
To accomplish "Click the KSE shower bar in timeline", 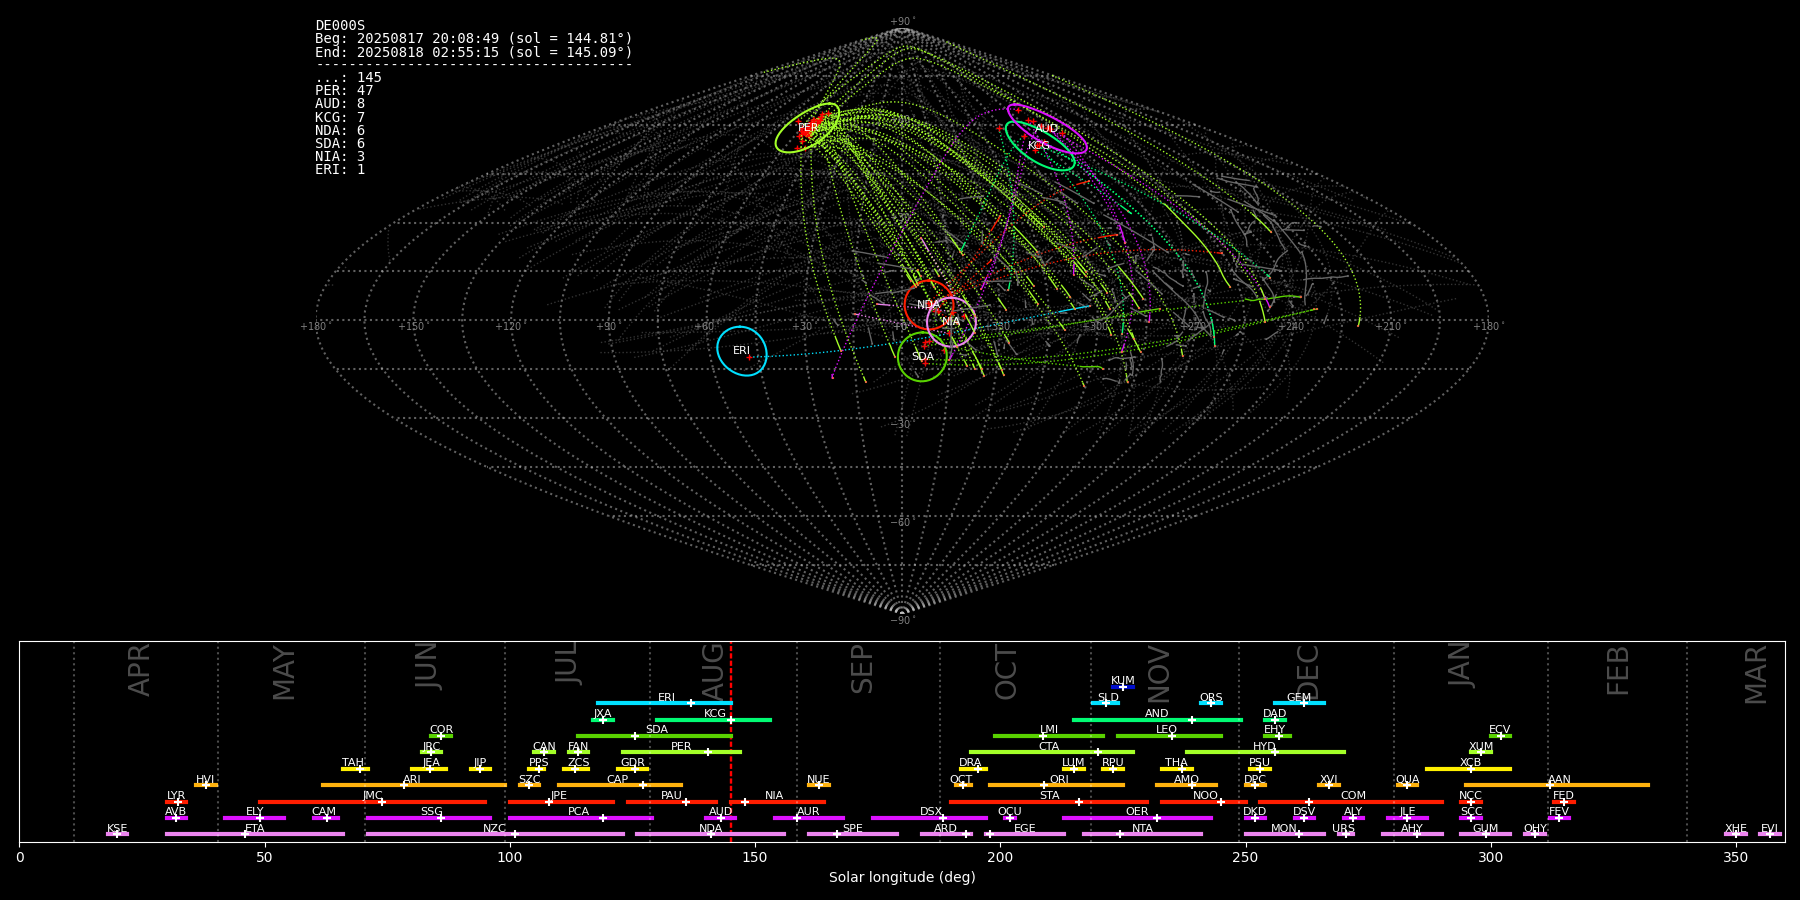I will pos(117,834).
